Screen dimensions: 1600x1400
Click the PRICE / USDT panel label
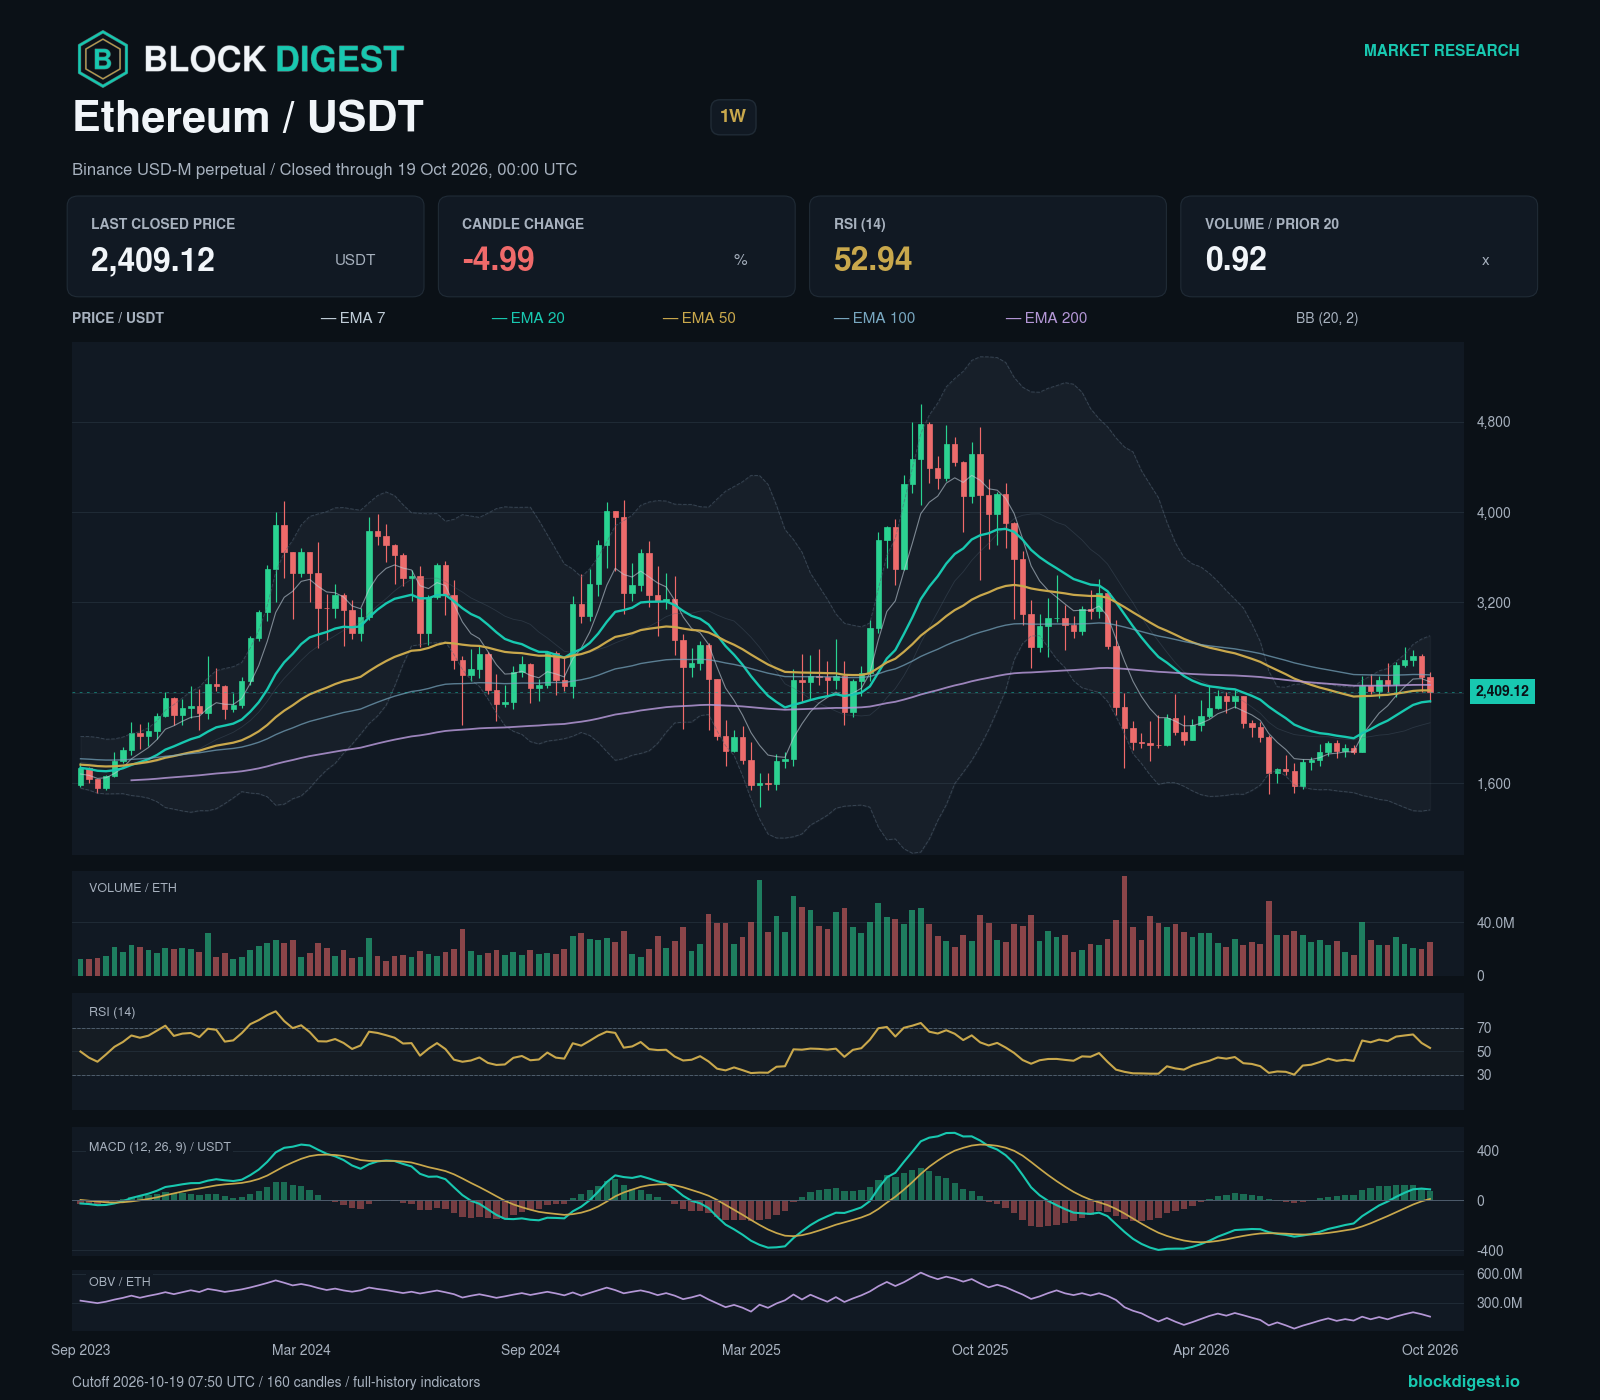click(x=118, y=318)
